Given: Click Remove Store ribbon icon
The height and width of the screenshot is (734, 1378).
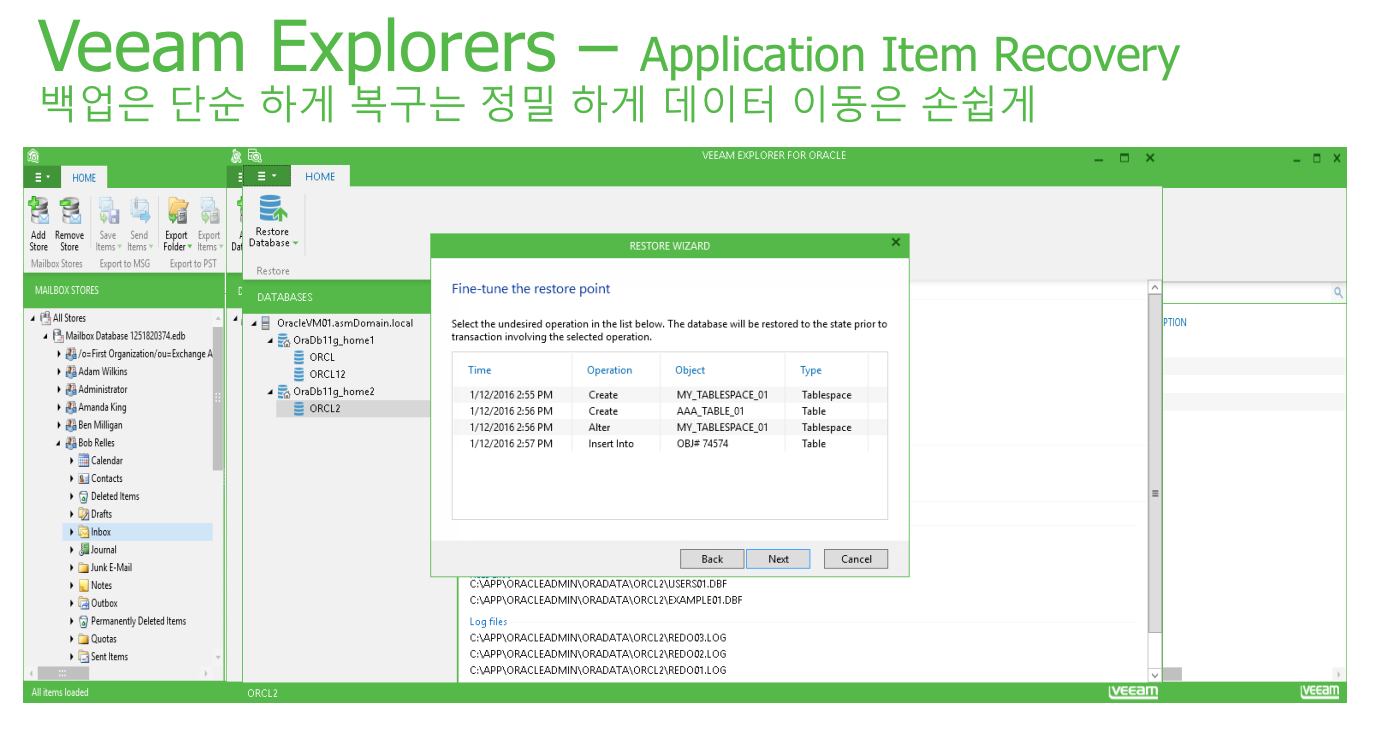Looking at the screenshot, I should click(x=69, y=211).
